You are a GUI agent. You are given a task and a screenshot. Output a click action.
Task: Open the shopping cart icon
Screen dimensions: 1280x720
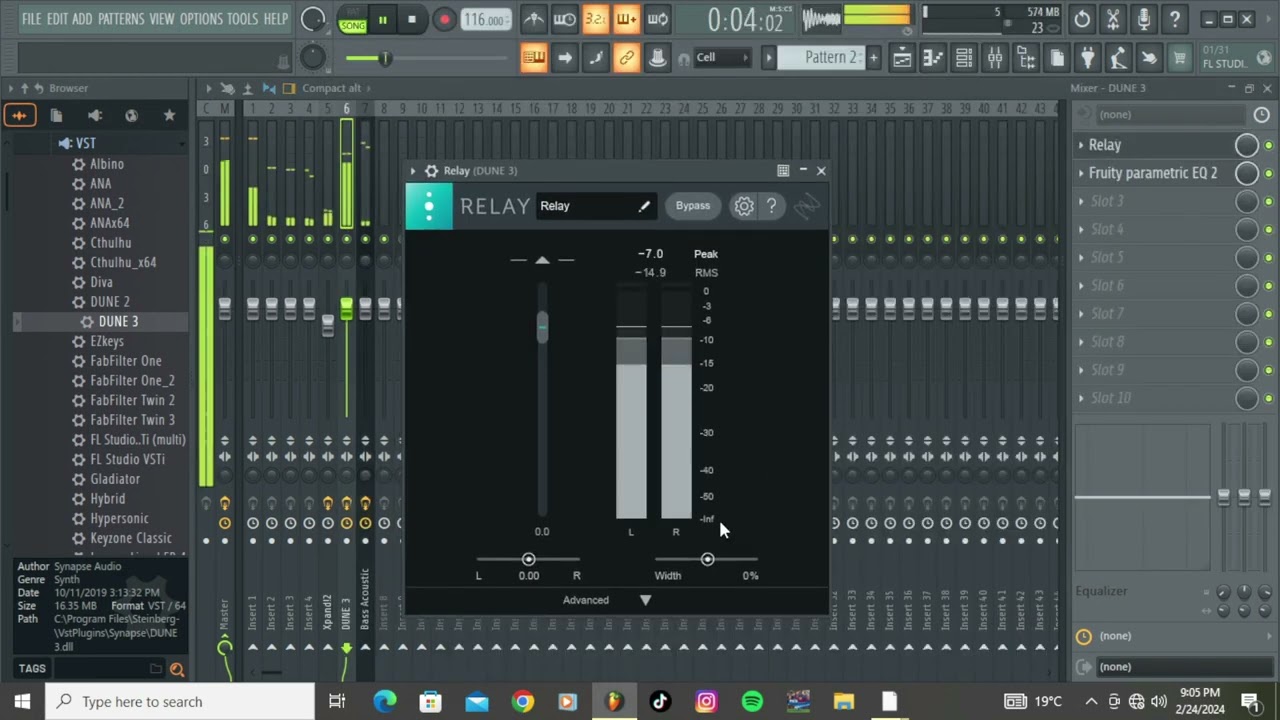(x=1180, y=58)
